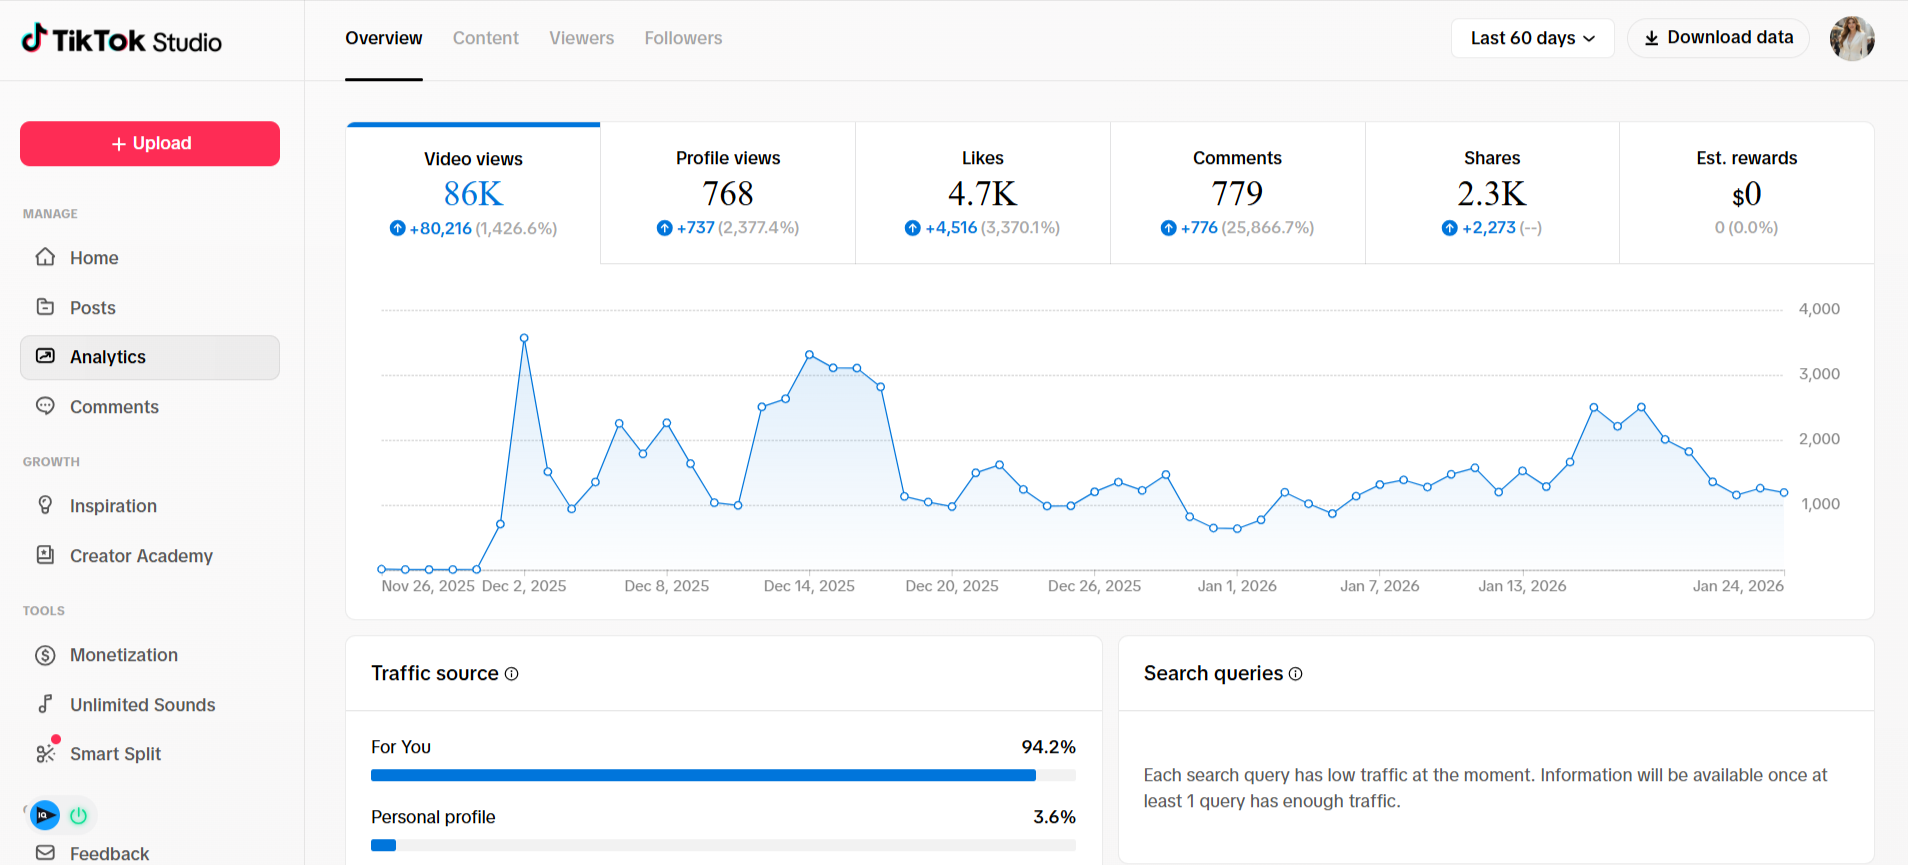Viewport: 1908px width, 866px height.
Task: Click Traffic source info icon
Action: click(512, 674)
